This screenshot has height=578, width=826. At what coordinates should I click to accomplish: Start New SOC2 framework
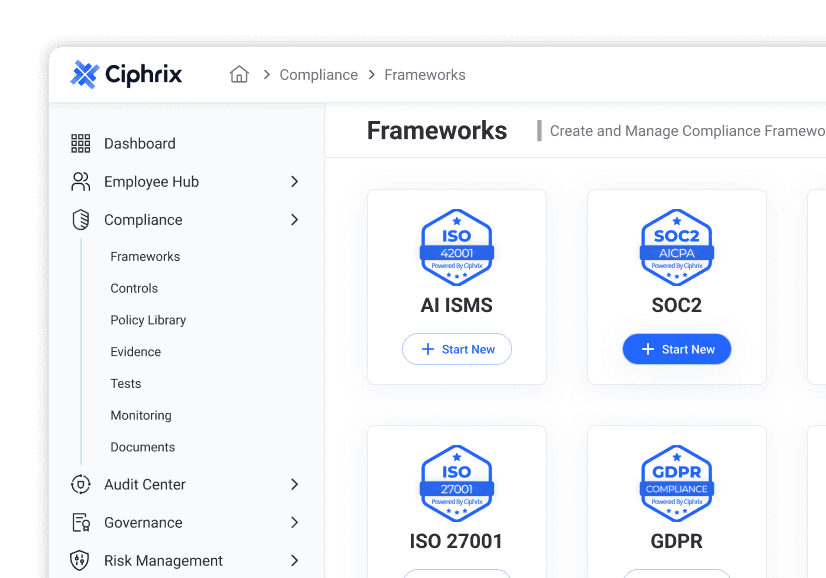677,349
